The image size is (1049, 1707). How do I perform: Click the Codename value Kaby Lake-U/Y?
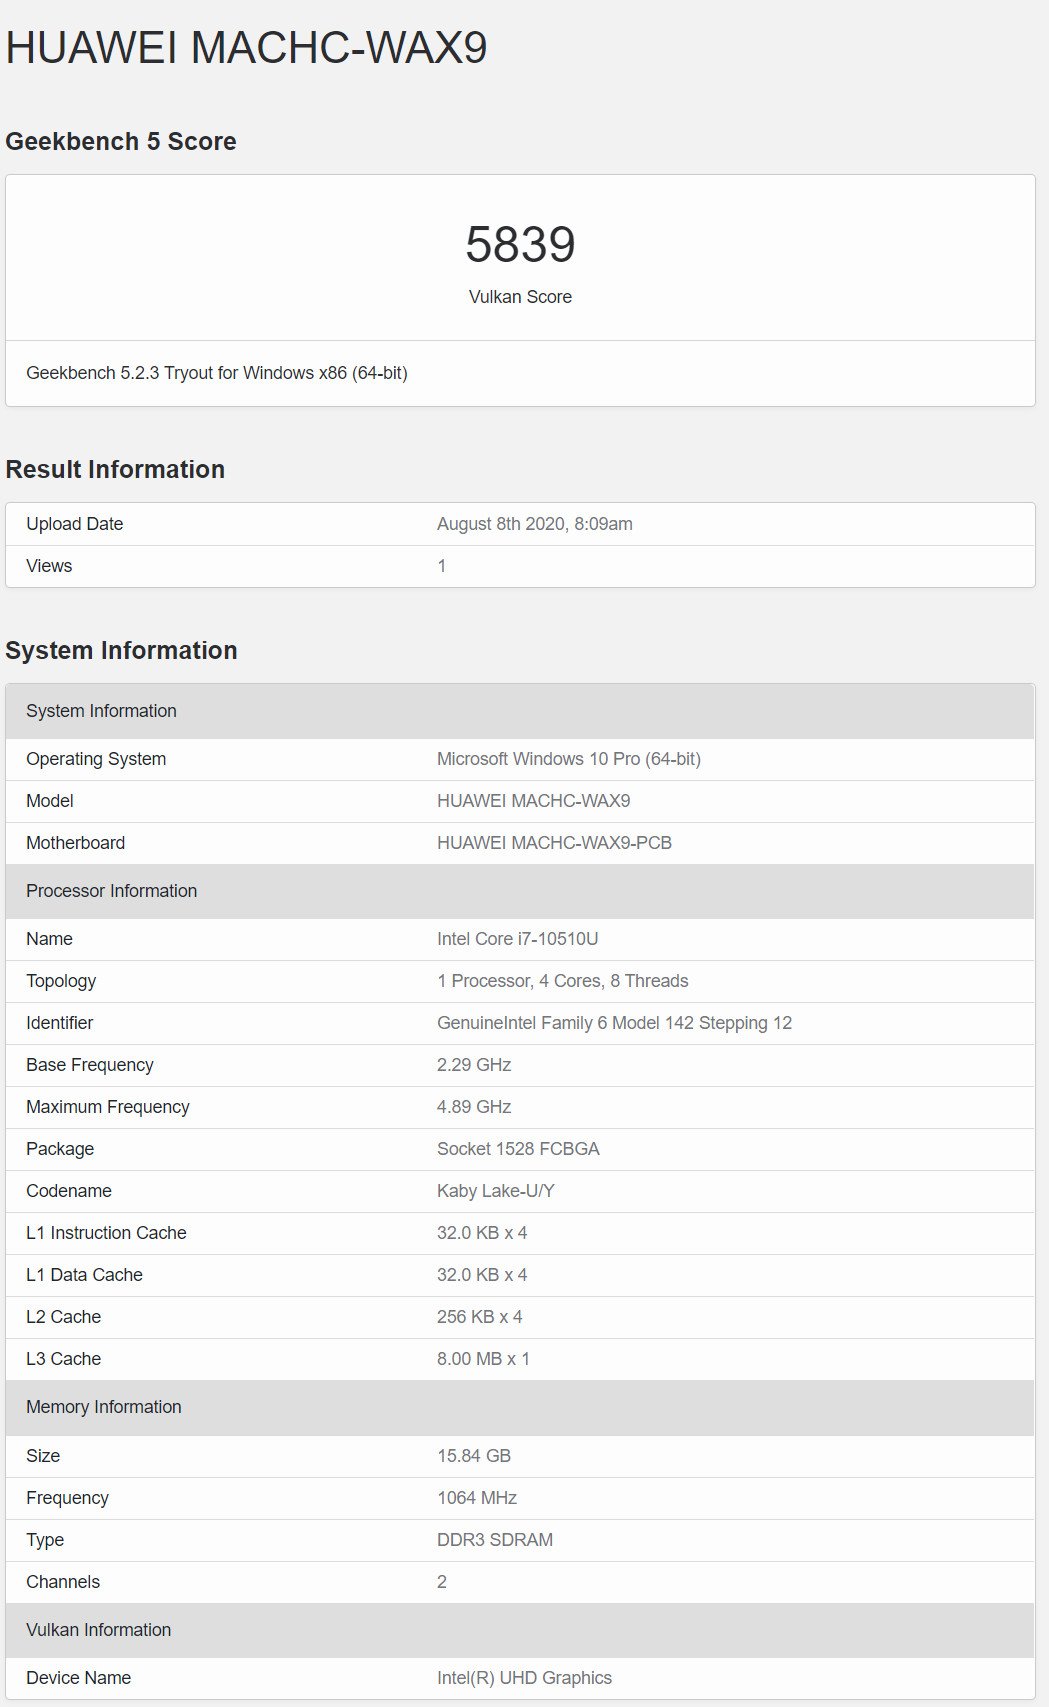coord(496,1191)
